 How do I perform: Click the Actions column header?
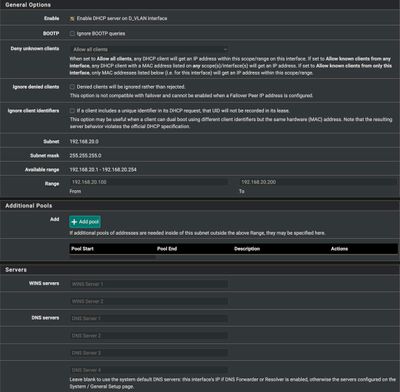339,249
